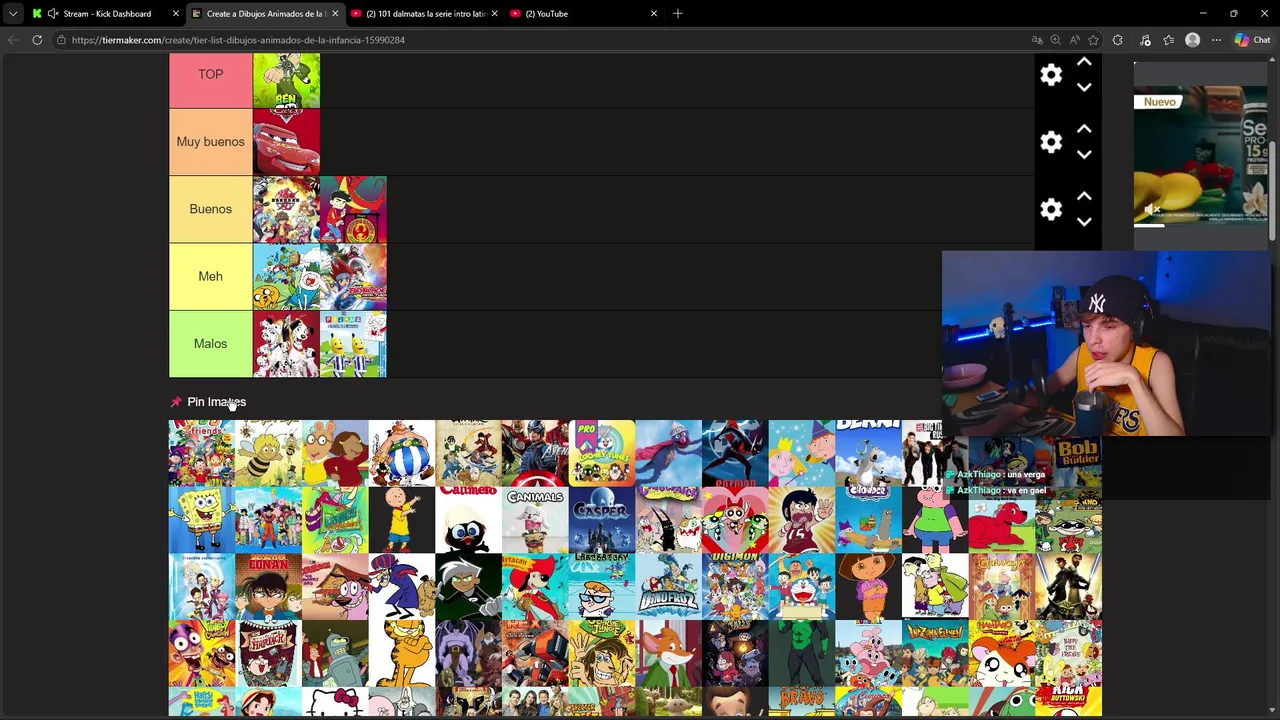Select the Caillou image in the pool
This screenshot has width=1280, height=720.
click(x=401, y=519)
